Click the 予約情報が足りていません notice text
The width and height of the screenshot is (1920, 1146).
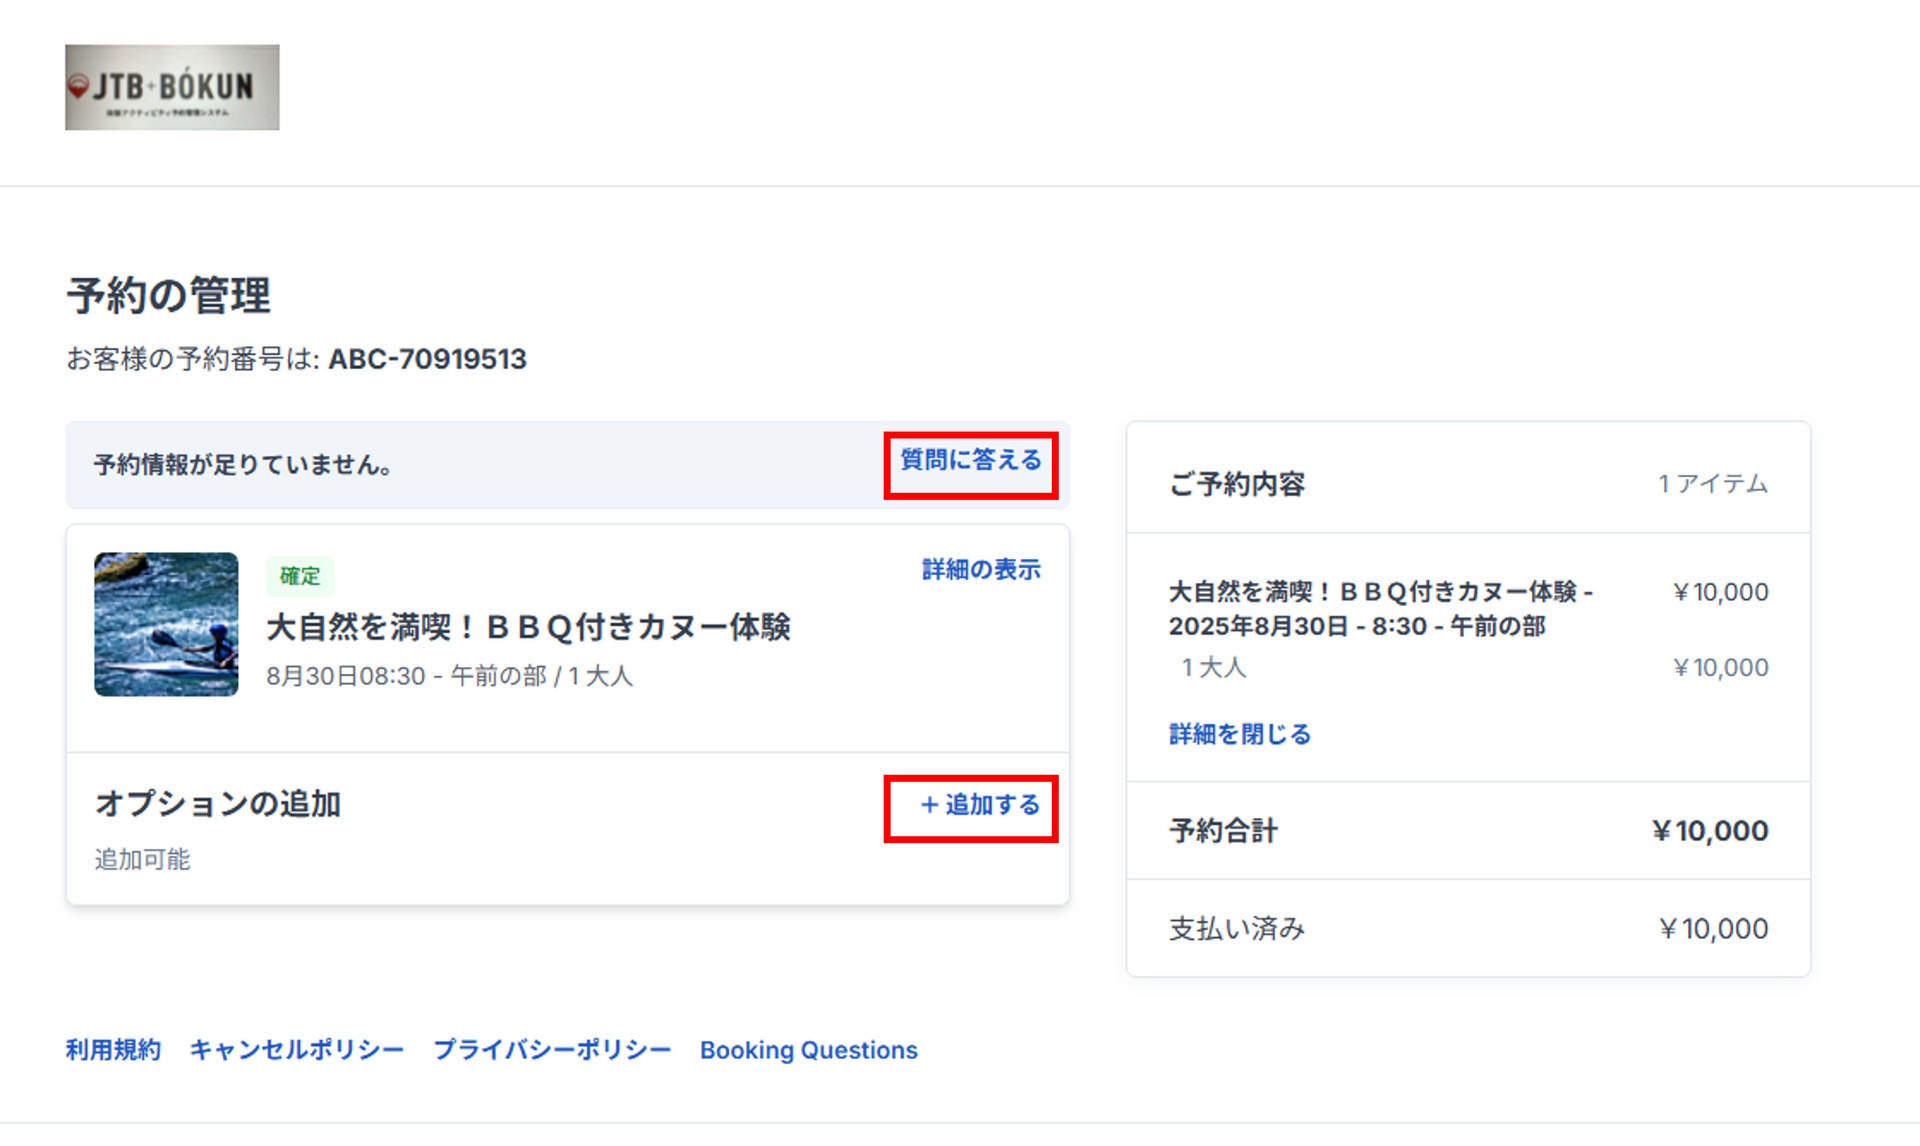coord(243,465)
